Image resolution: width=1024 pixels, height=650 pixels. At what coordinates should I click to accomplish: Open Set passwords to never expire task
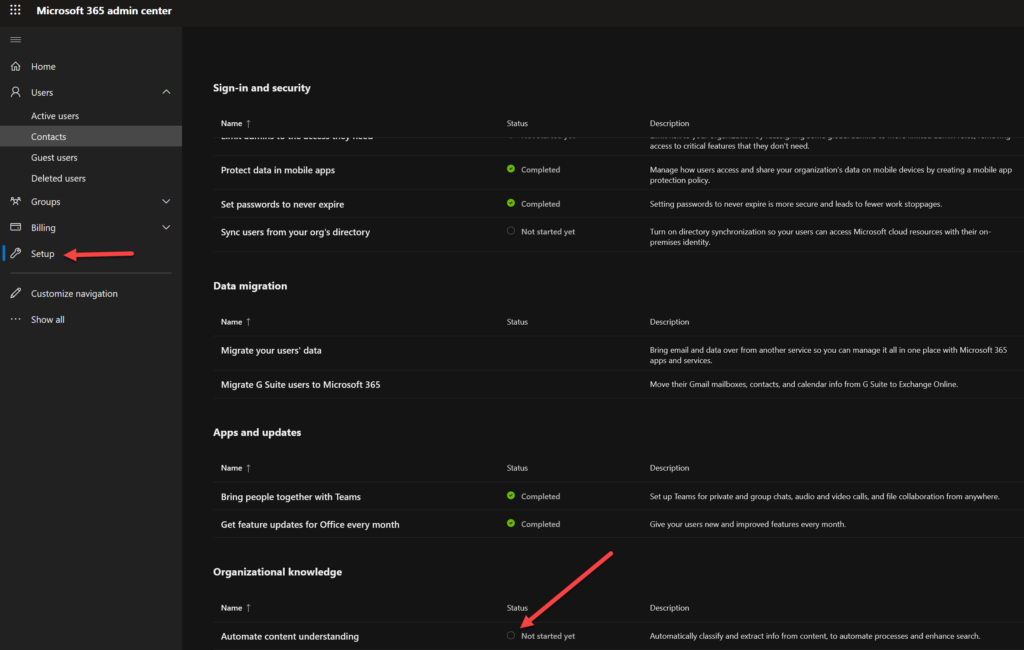point(282,204)
